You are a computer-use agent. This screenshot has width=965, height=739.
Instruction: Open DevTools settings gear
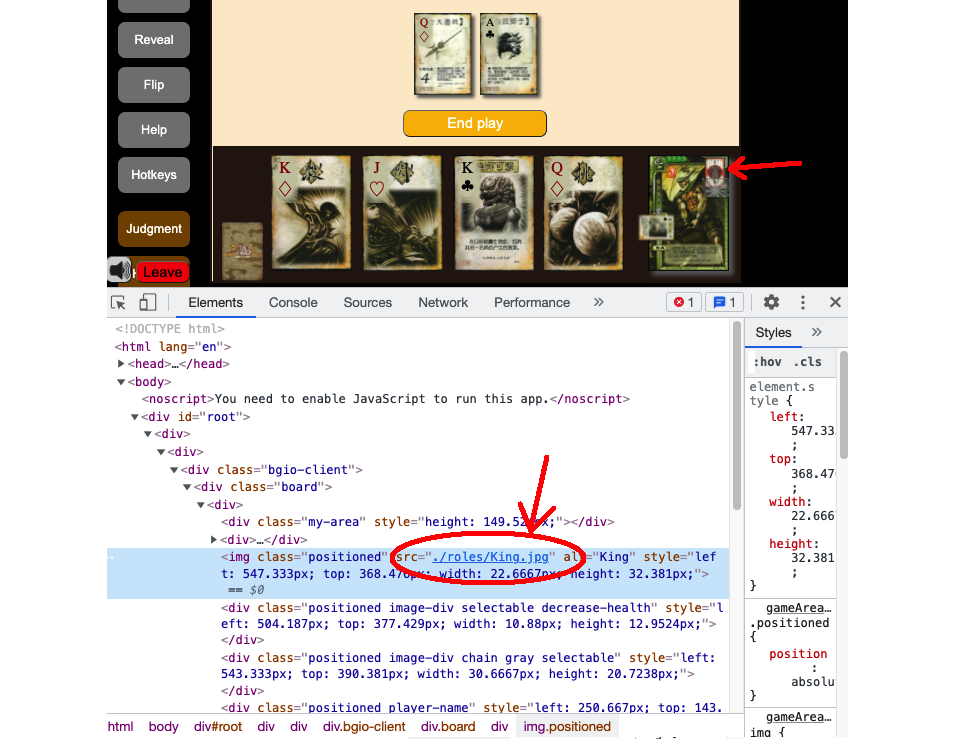pyautogui.click(x=771, y=302)
